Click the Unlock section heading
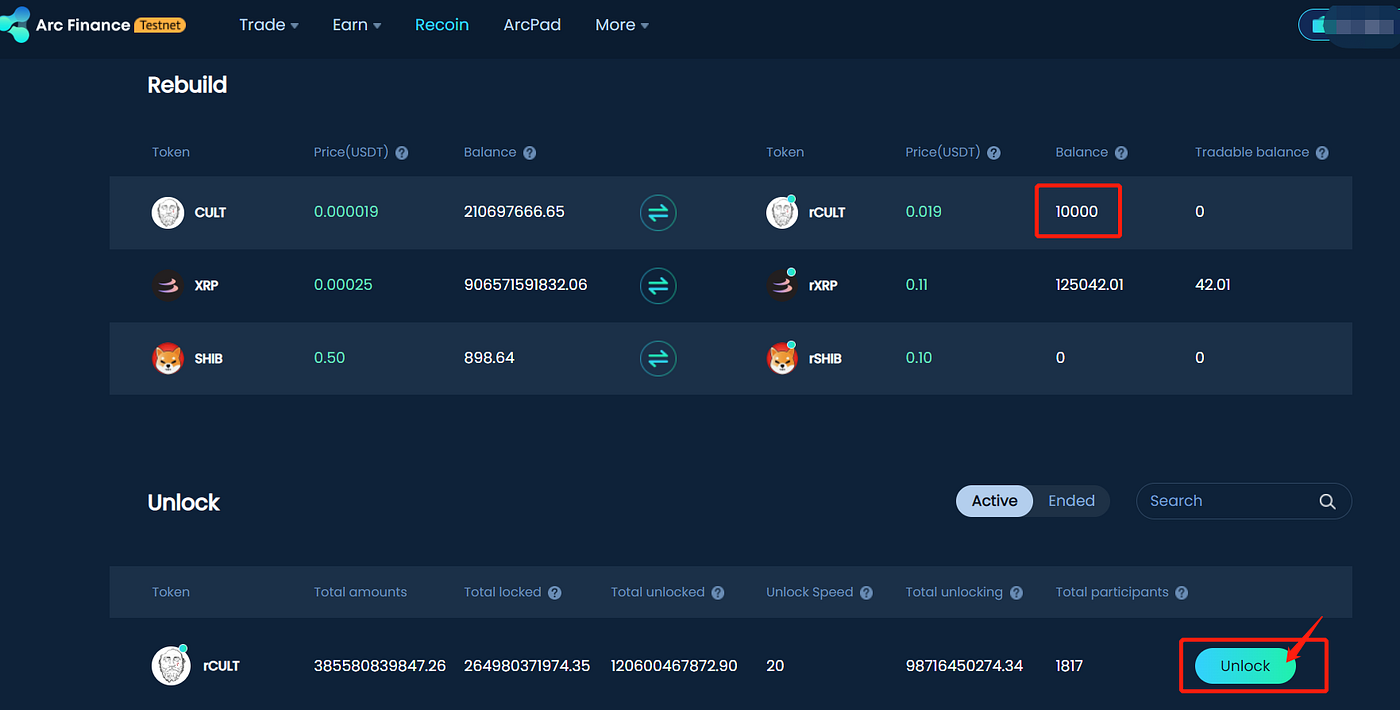This screenshot has width=1400, height=710. (x=183, y=502)
